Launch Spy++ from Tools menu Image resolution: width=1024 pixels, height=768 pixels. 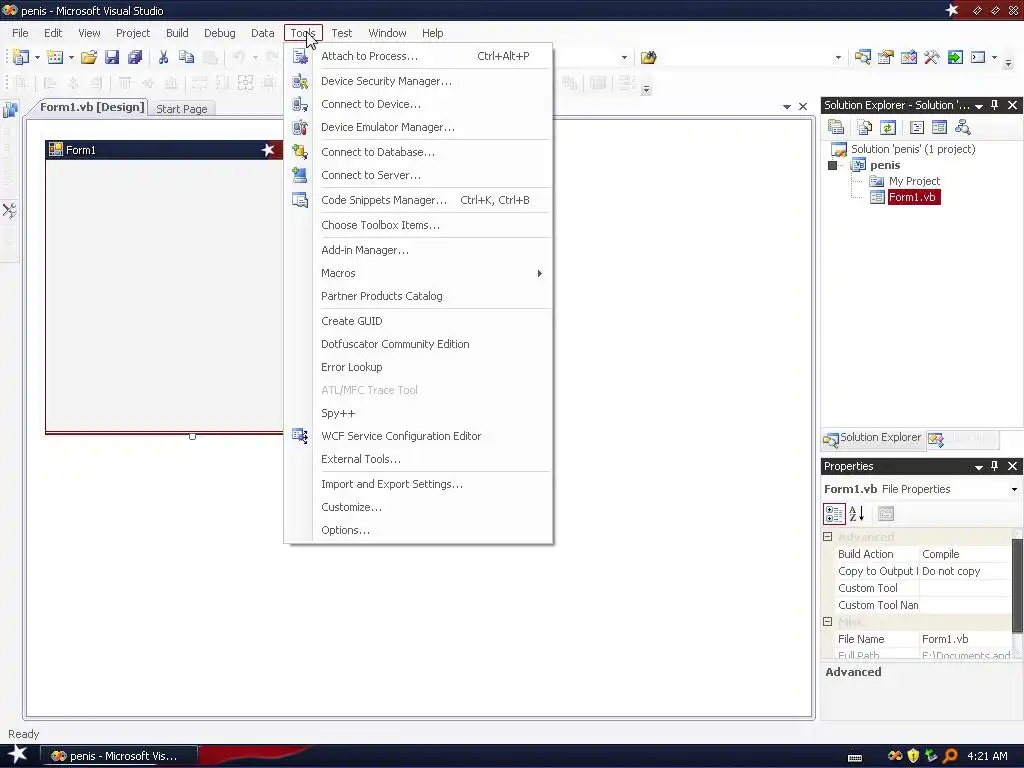pos(419,413)
